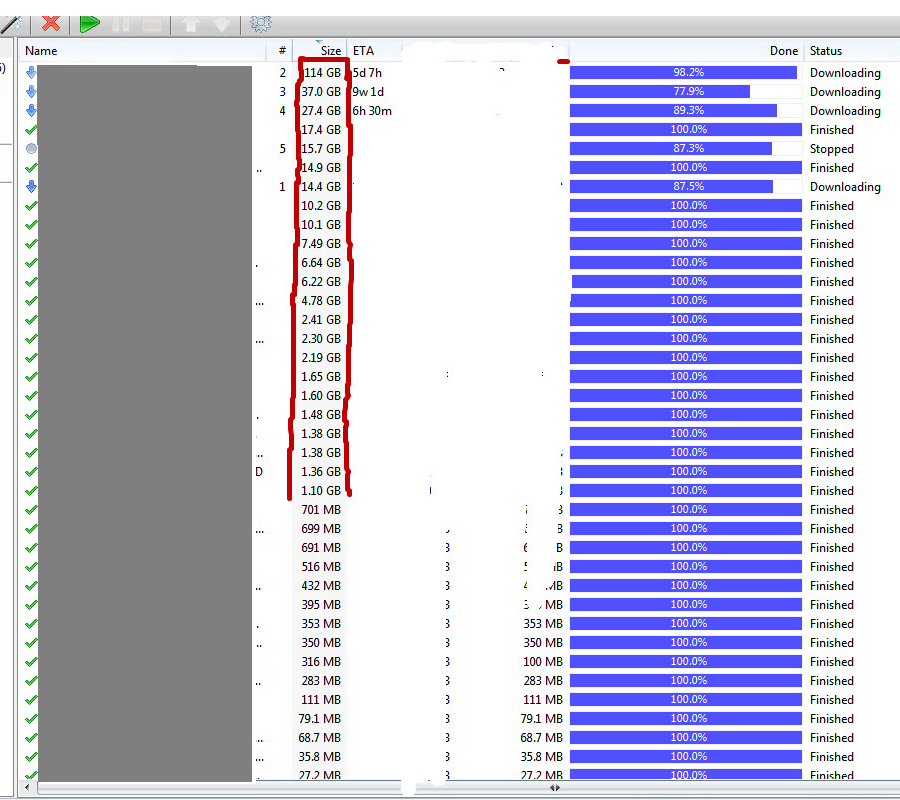Click the check icon on the 1.60 GB row

click(x=32, y=395)
